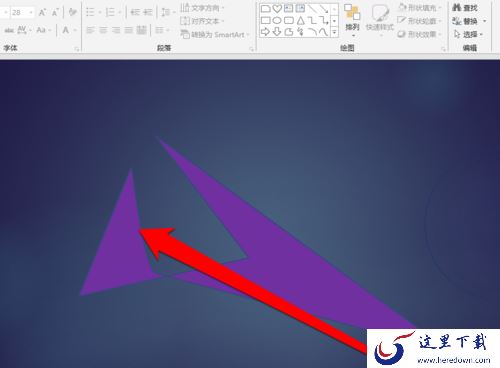Select the triangle shape tool
The width and height of the screenshot is (500, 368).
pos(301,21)
